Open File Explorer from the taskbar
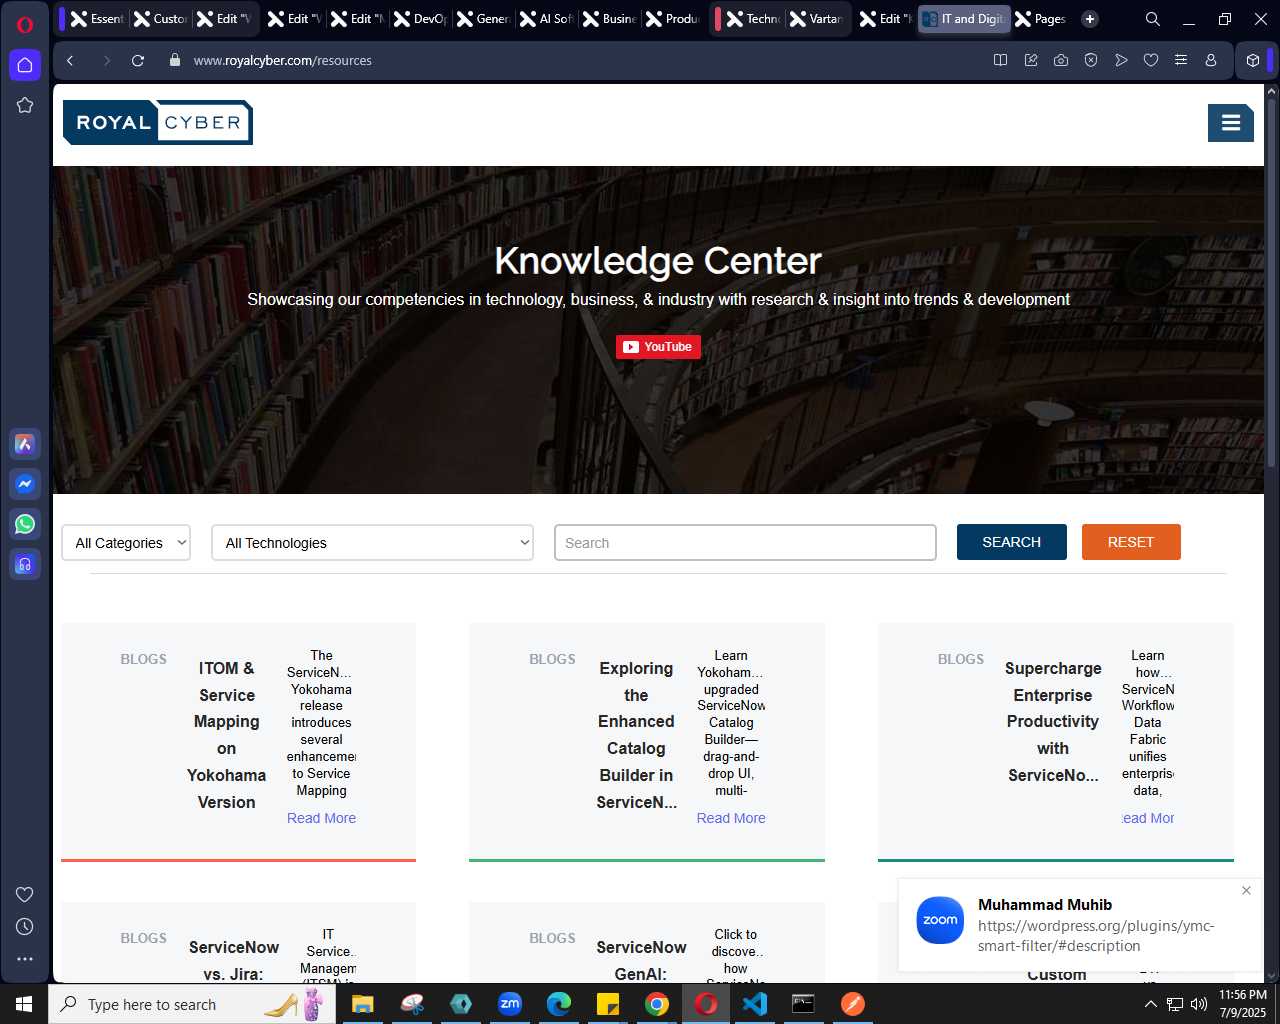 (x=362, y=1004)
